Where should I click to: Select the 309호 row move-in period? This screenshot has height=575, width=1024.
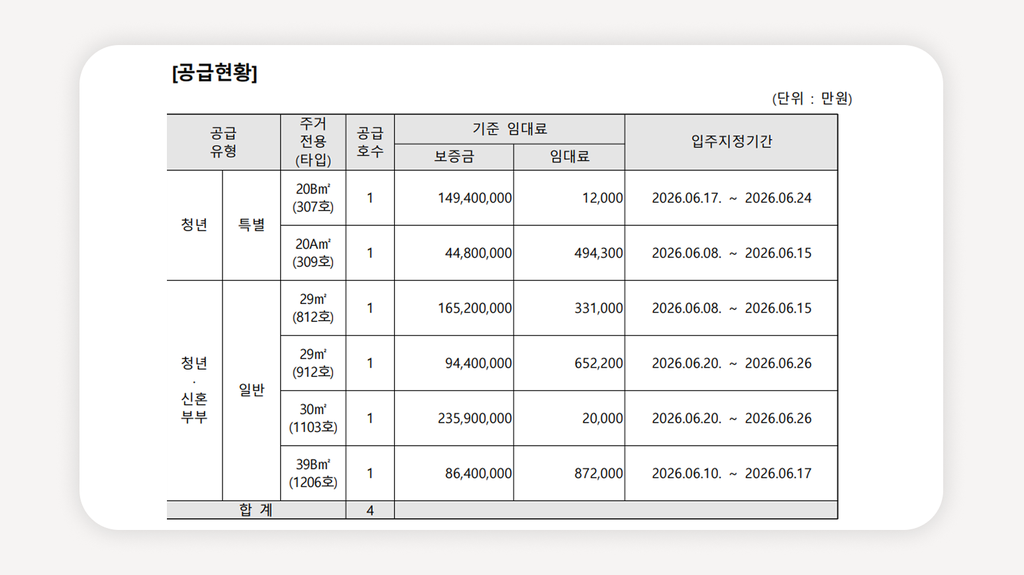[x=731, y=253]
